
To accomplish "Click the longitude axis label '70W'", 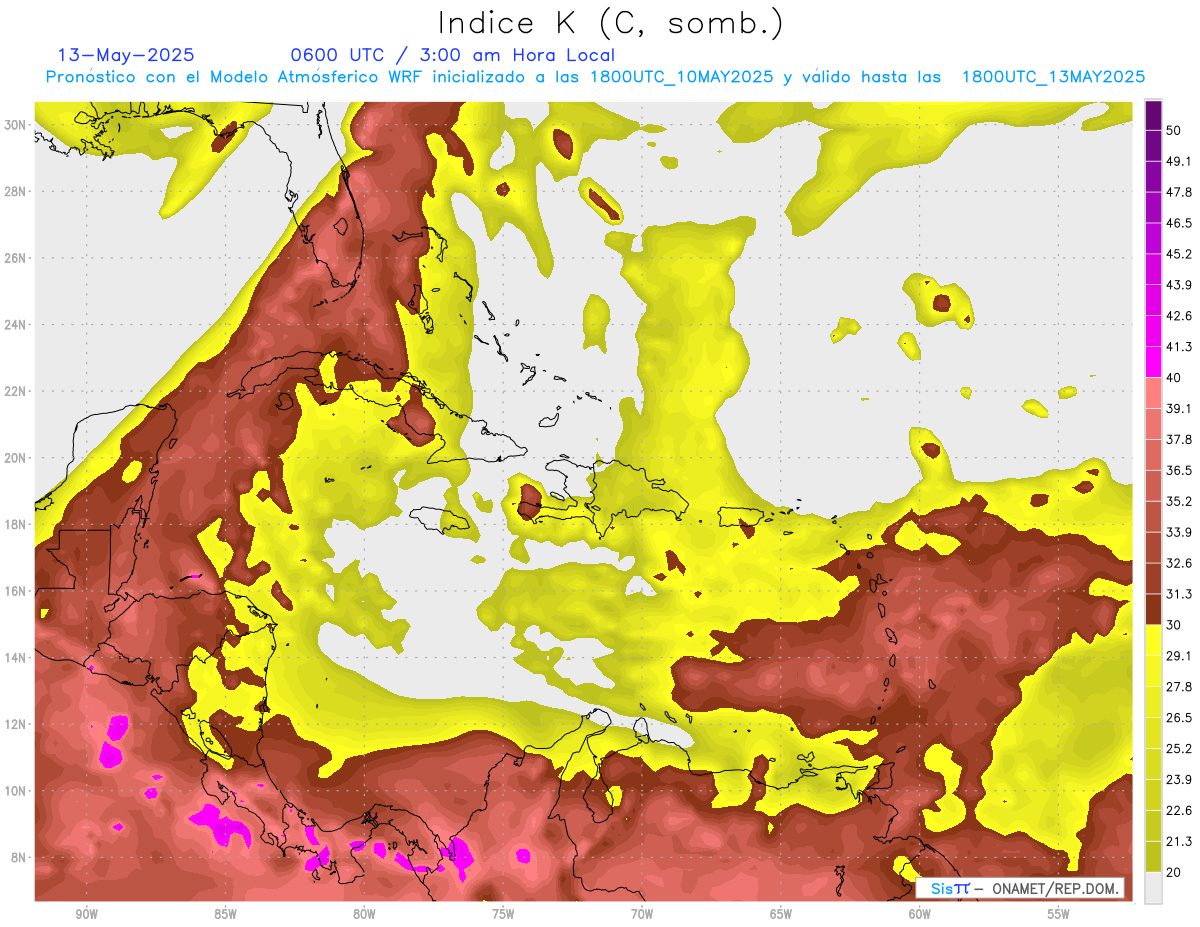I will click(x=642, y=915).
